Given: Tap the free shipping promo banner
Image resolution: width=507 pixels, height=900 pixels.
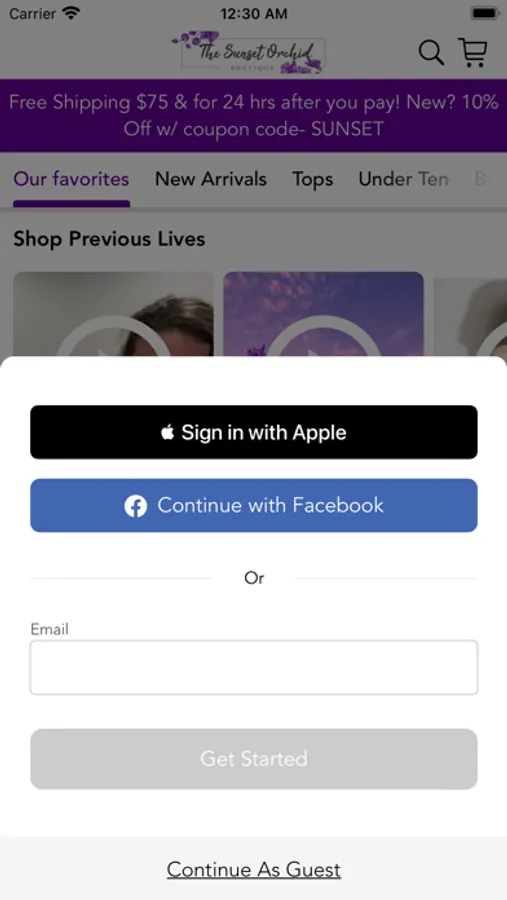Looking at the screenshot, I should click(x=253, y=115).
